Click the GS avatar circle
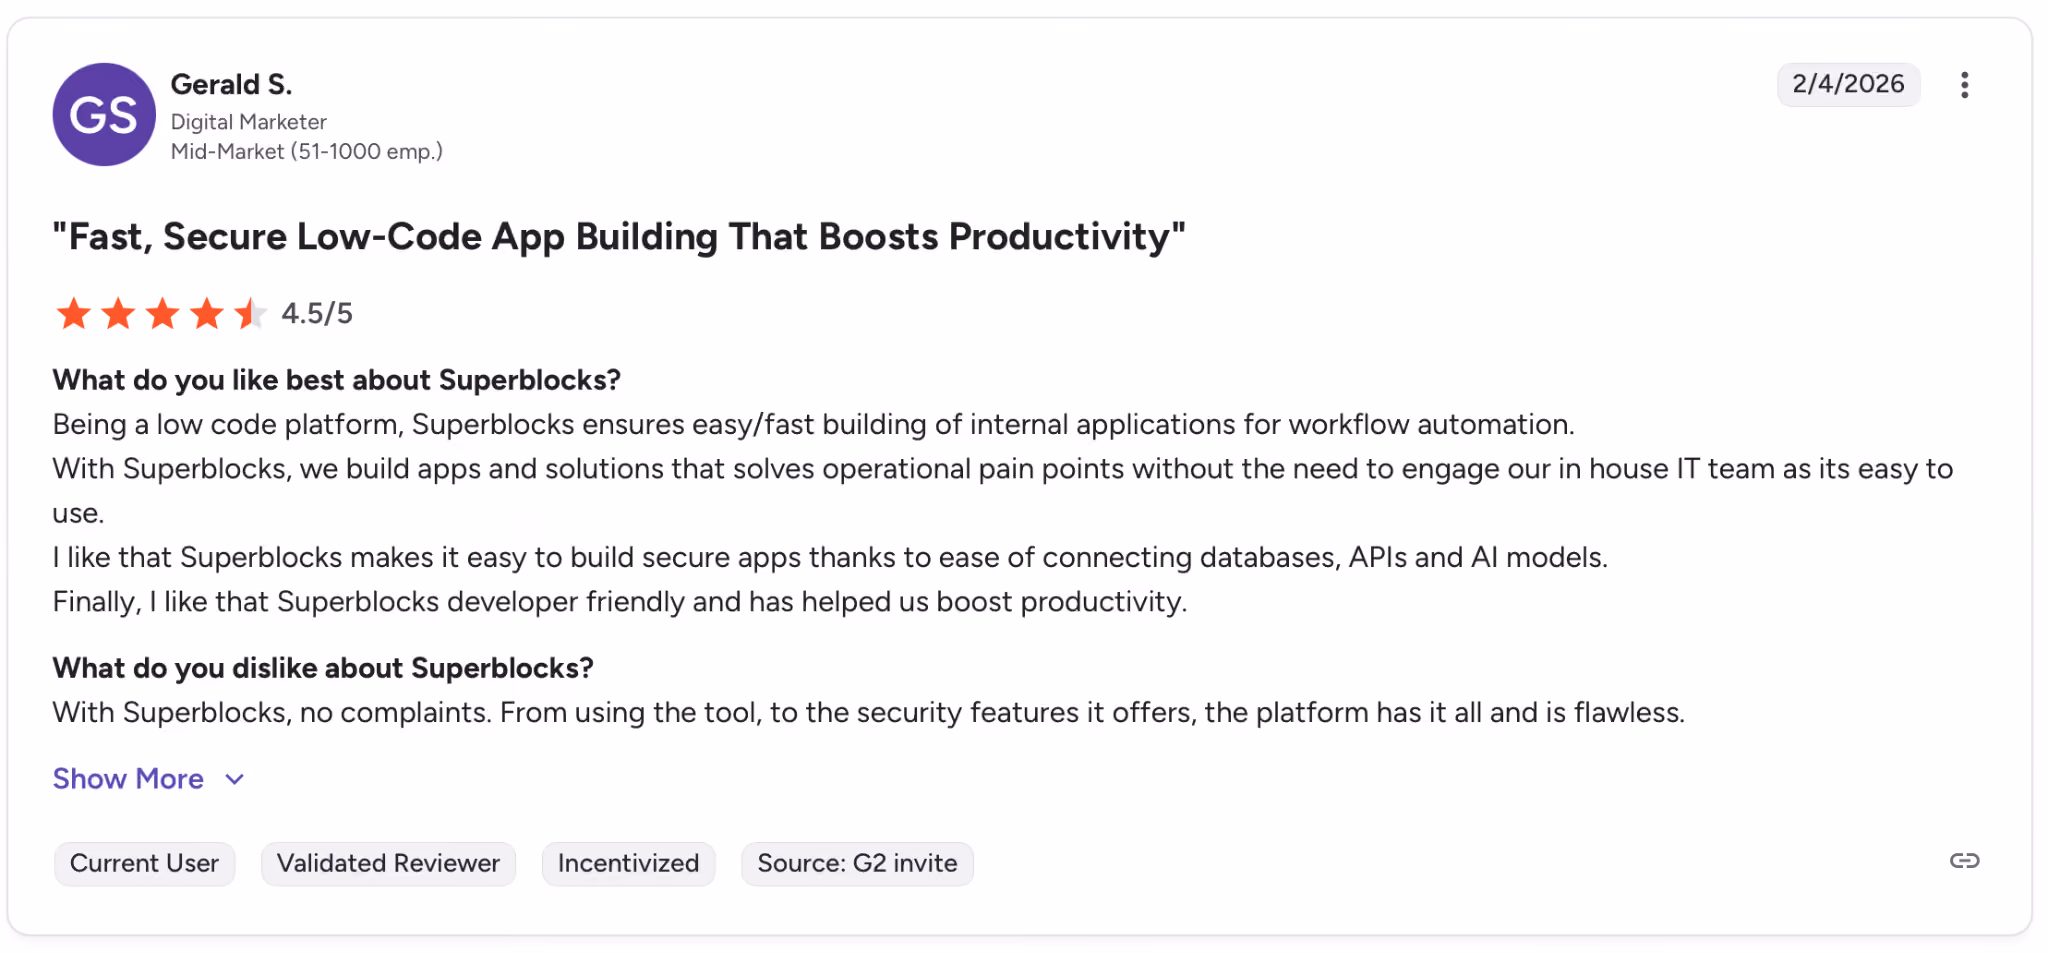 tap(104, 115)
